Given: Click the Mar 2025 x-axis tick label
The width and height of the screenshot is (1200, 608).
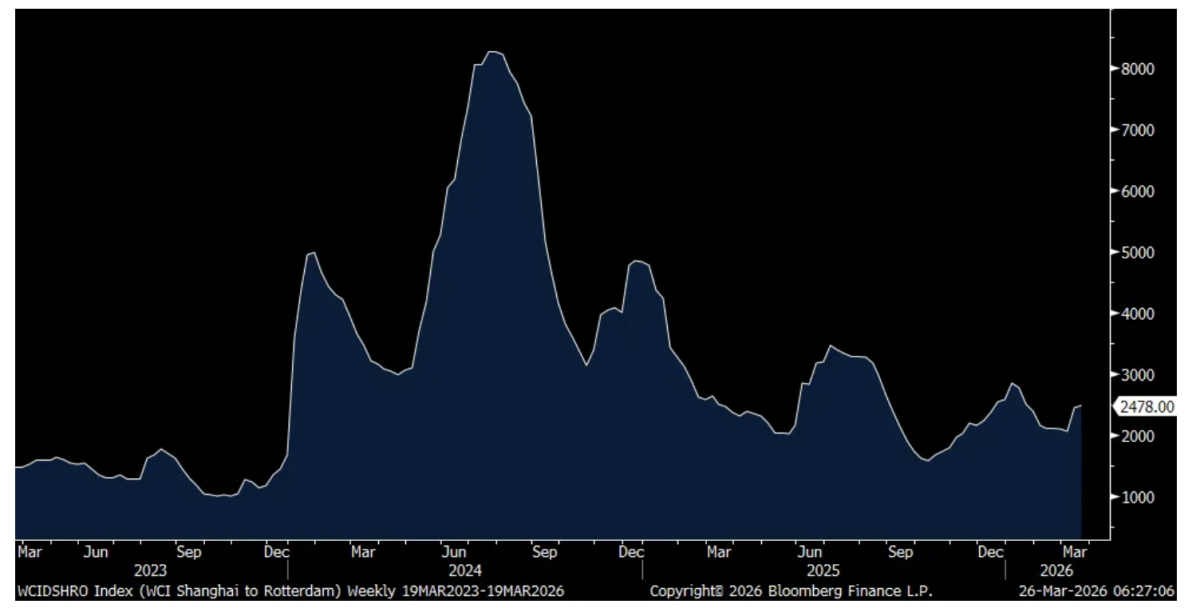Looking at the screenshot, I should click(718, 551).
